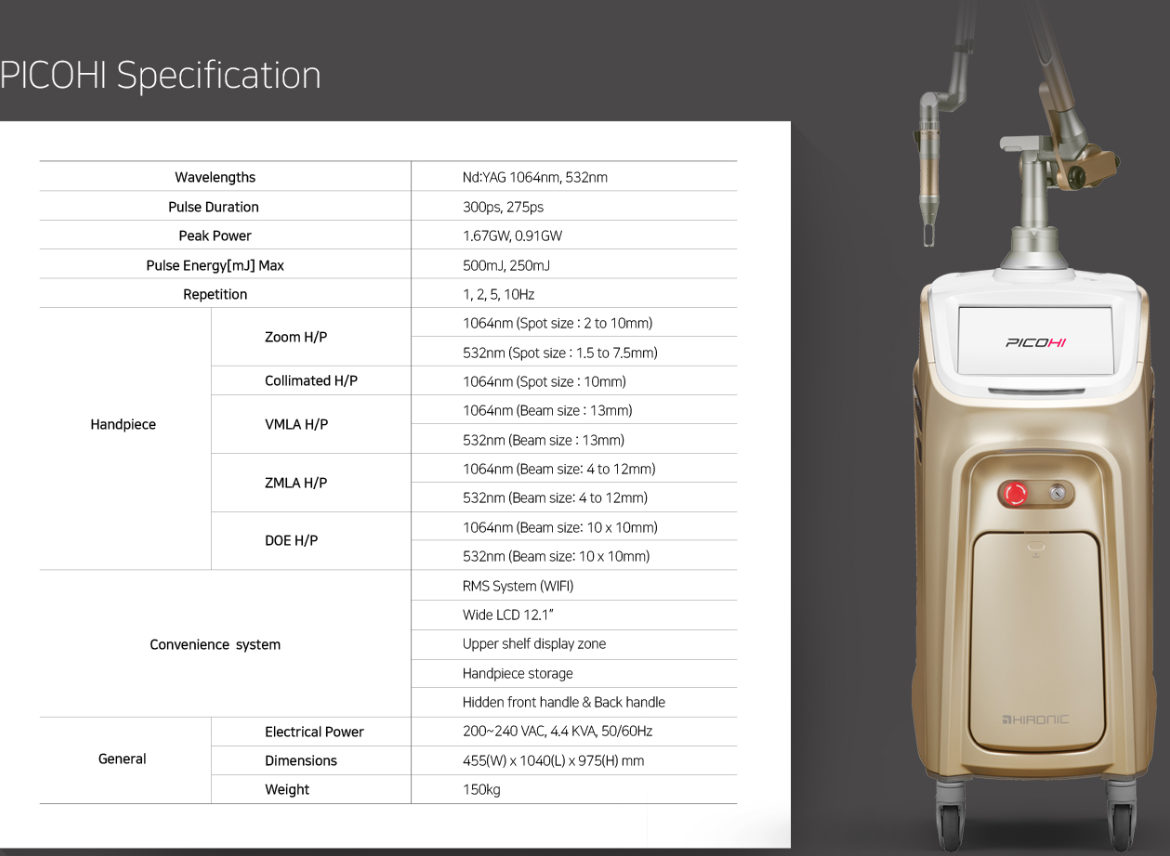Select the Electrical Power label
The image size is (1170, 856).
[x=314, y=732]
